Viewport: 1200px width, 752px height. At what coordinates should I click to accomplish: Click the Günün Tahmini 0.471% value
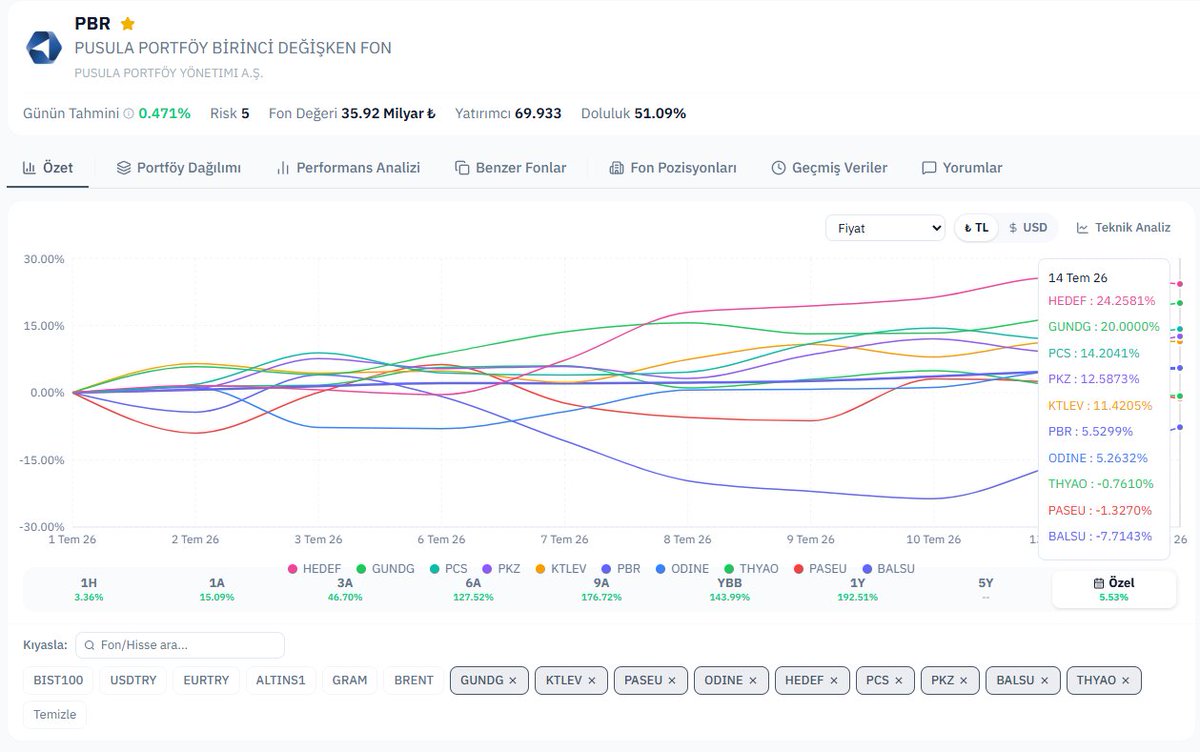tap(165, 114)
